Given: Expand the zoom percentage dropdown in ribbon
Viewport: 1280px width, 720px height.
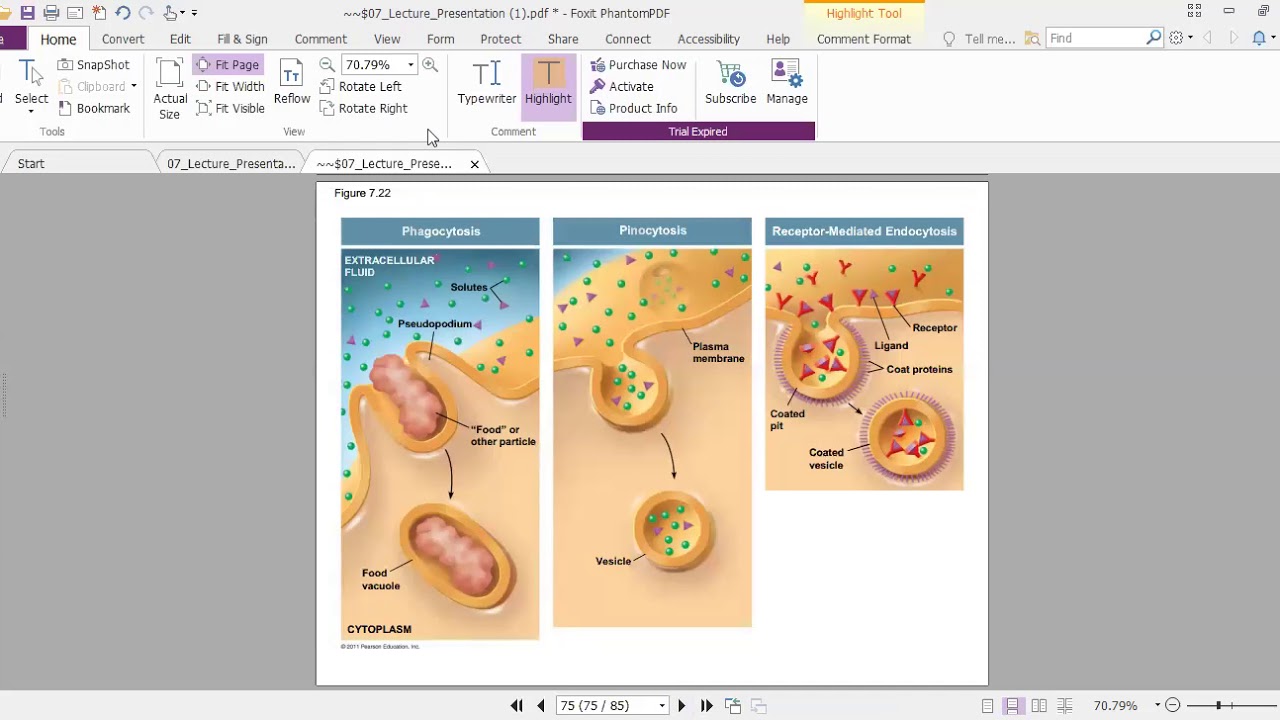Looking at the screenshot, I should click(x=410, y=65).
